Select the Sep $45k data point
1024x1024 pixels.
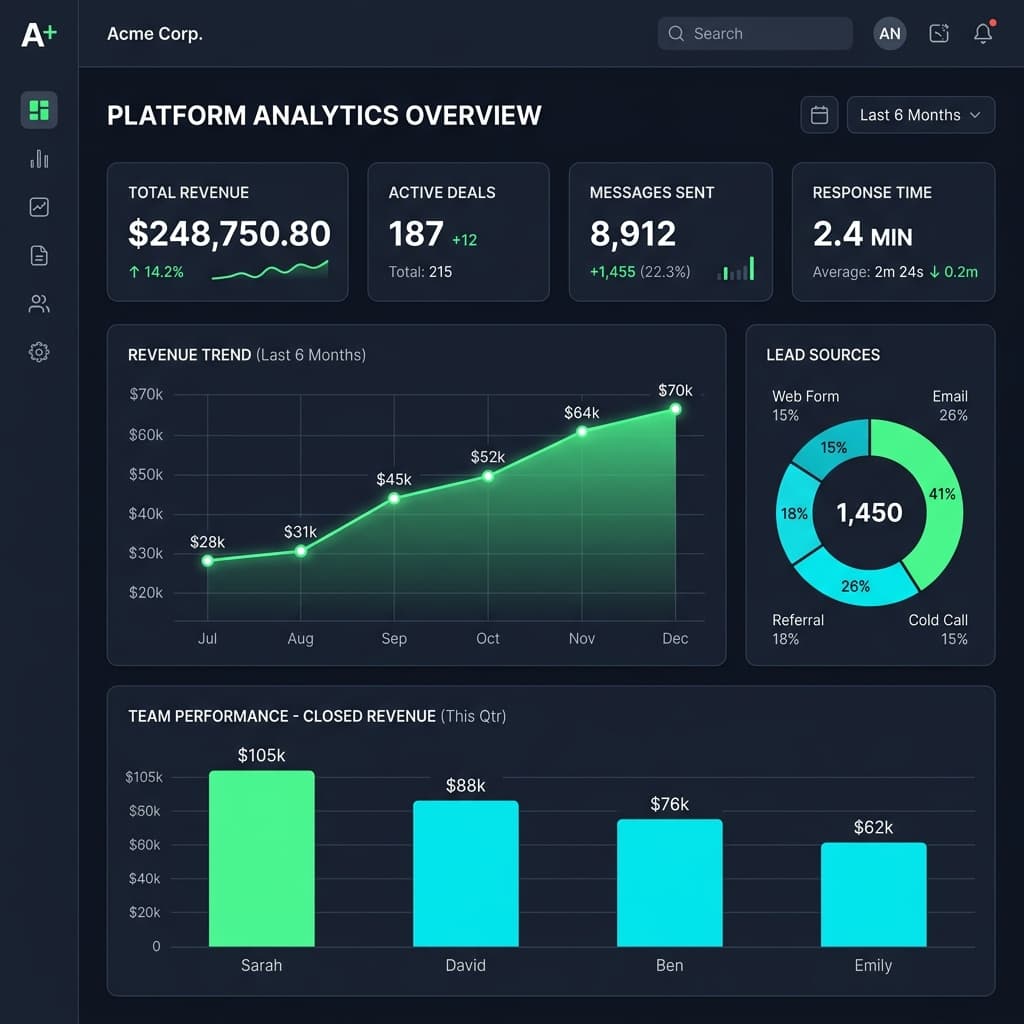pyautogui.click(x=394, y=498)
